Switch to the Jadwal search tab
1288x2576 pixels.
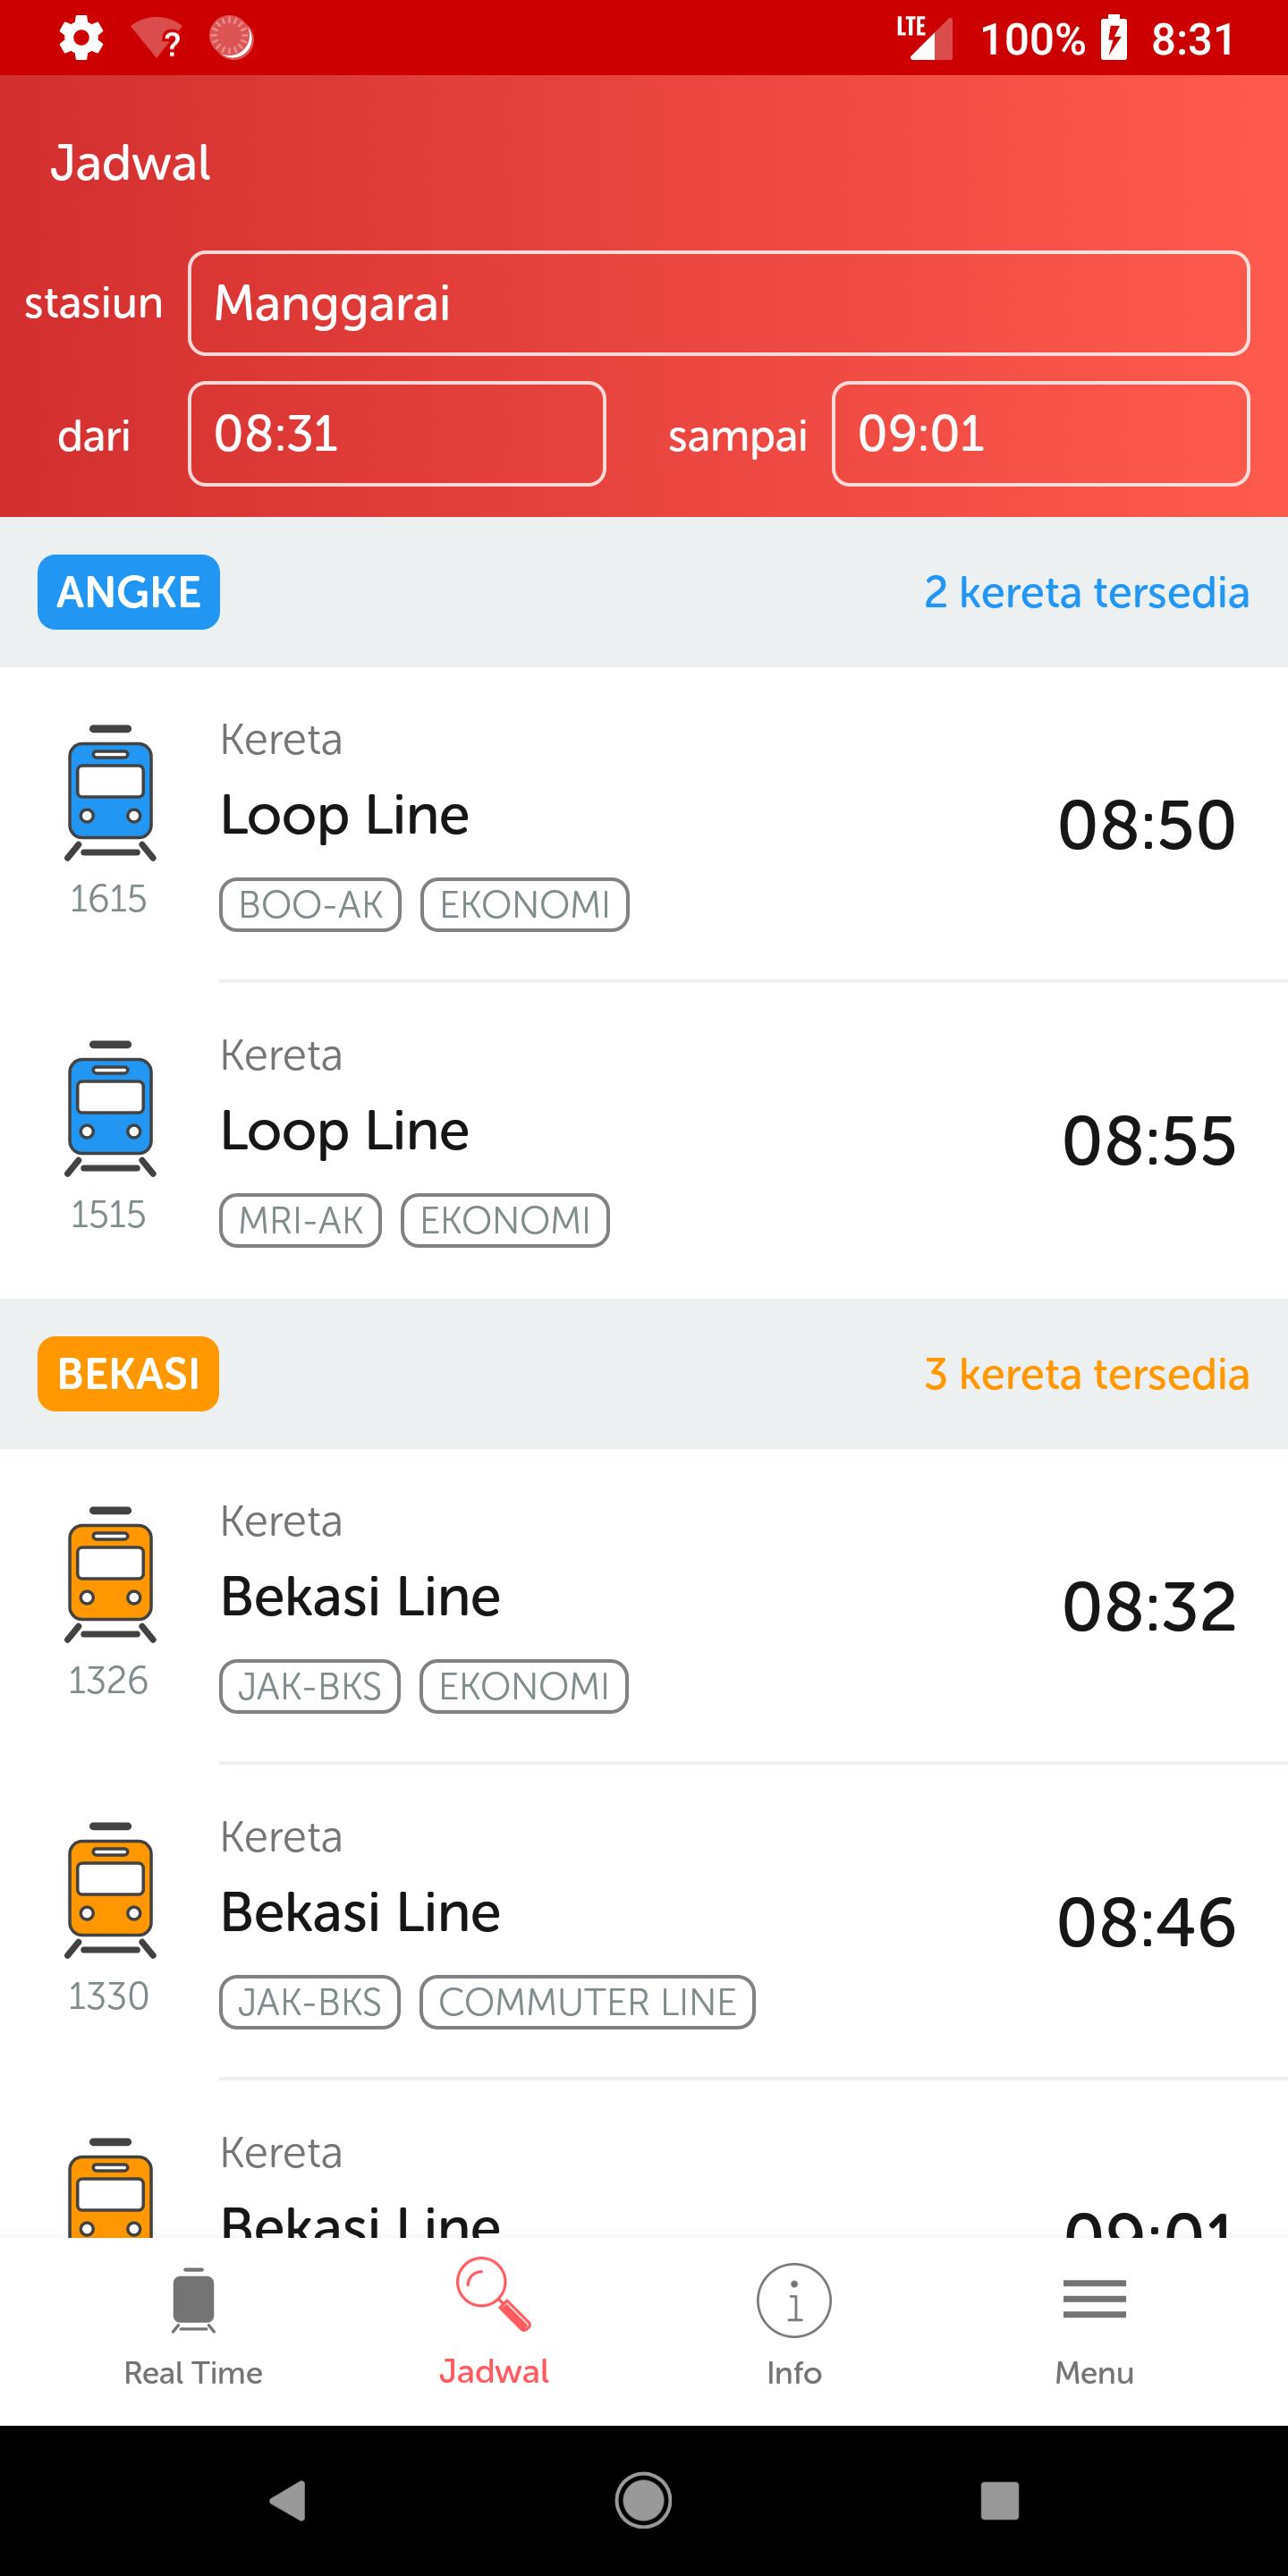pos(494,2328)
